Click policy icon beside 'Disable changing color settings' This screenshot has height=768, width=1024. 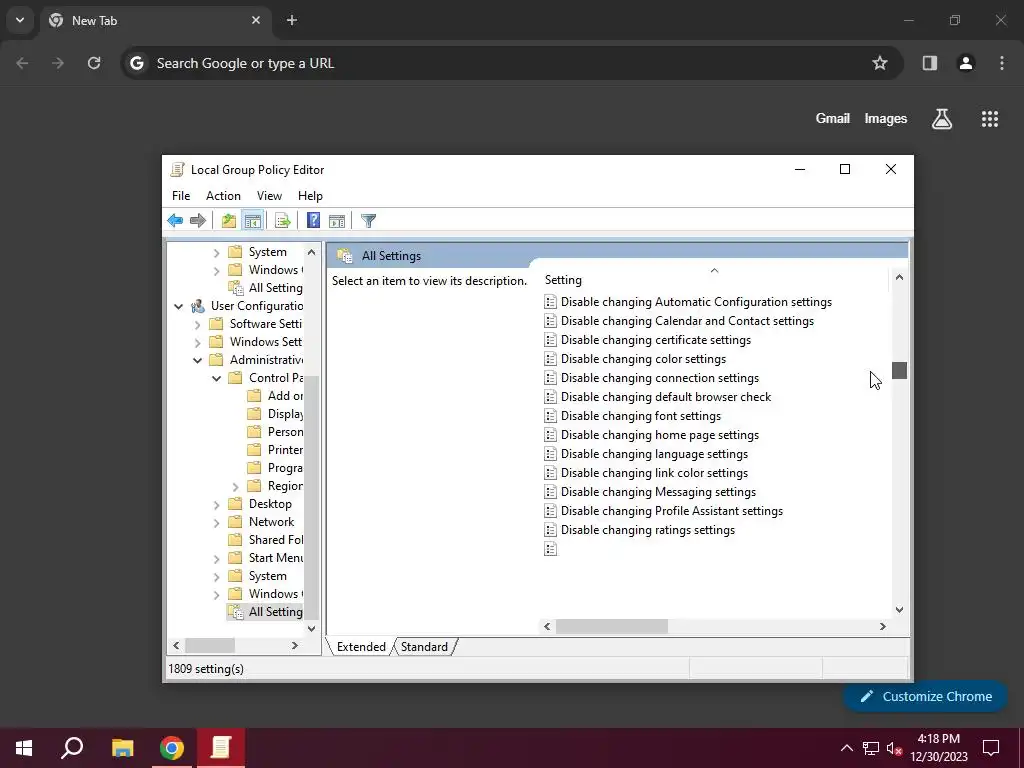[x=551, y=359]
